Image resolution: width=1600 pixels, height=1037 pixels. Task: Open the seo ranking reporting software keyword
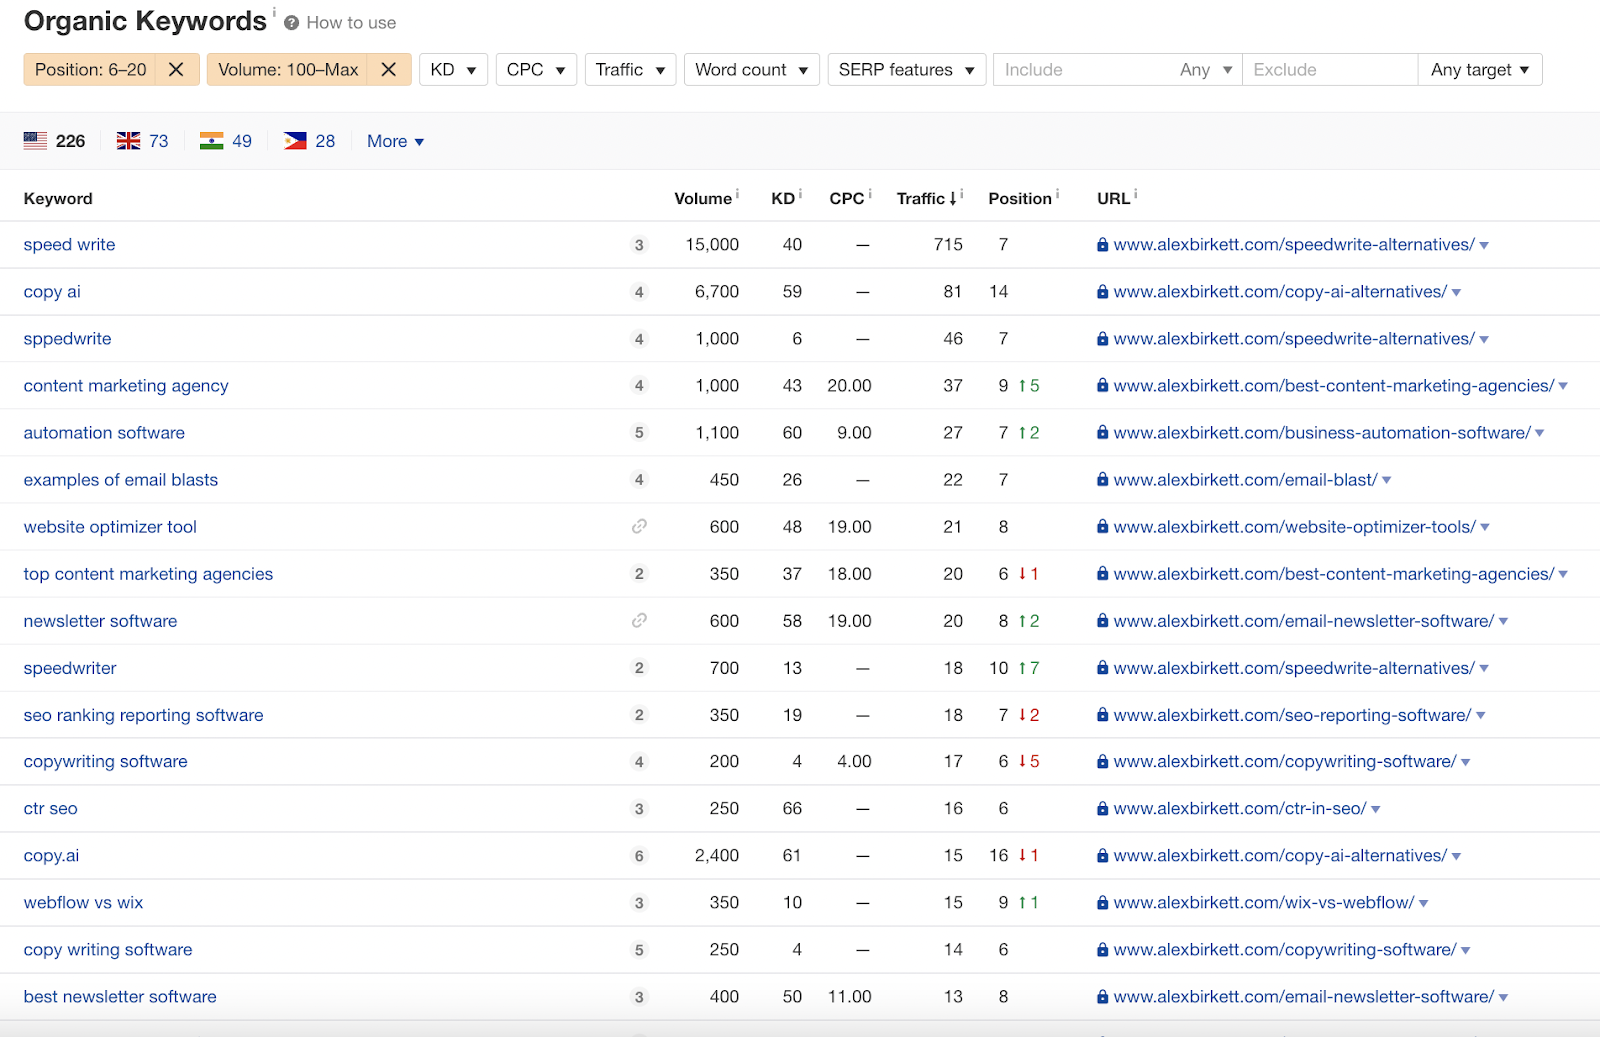tap(144, 715)
